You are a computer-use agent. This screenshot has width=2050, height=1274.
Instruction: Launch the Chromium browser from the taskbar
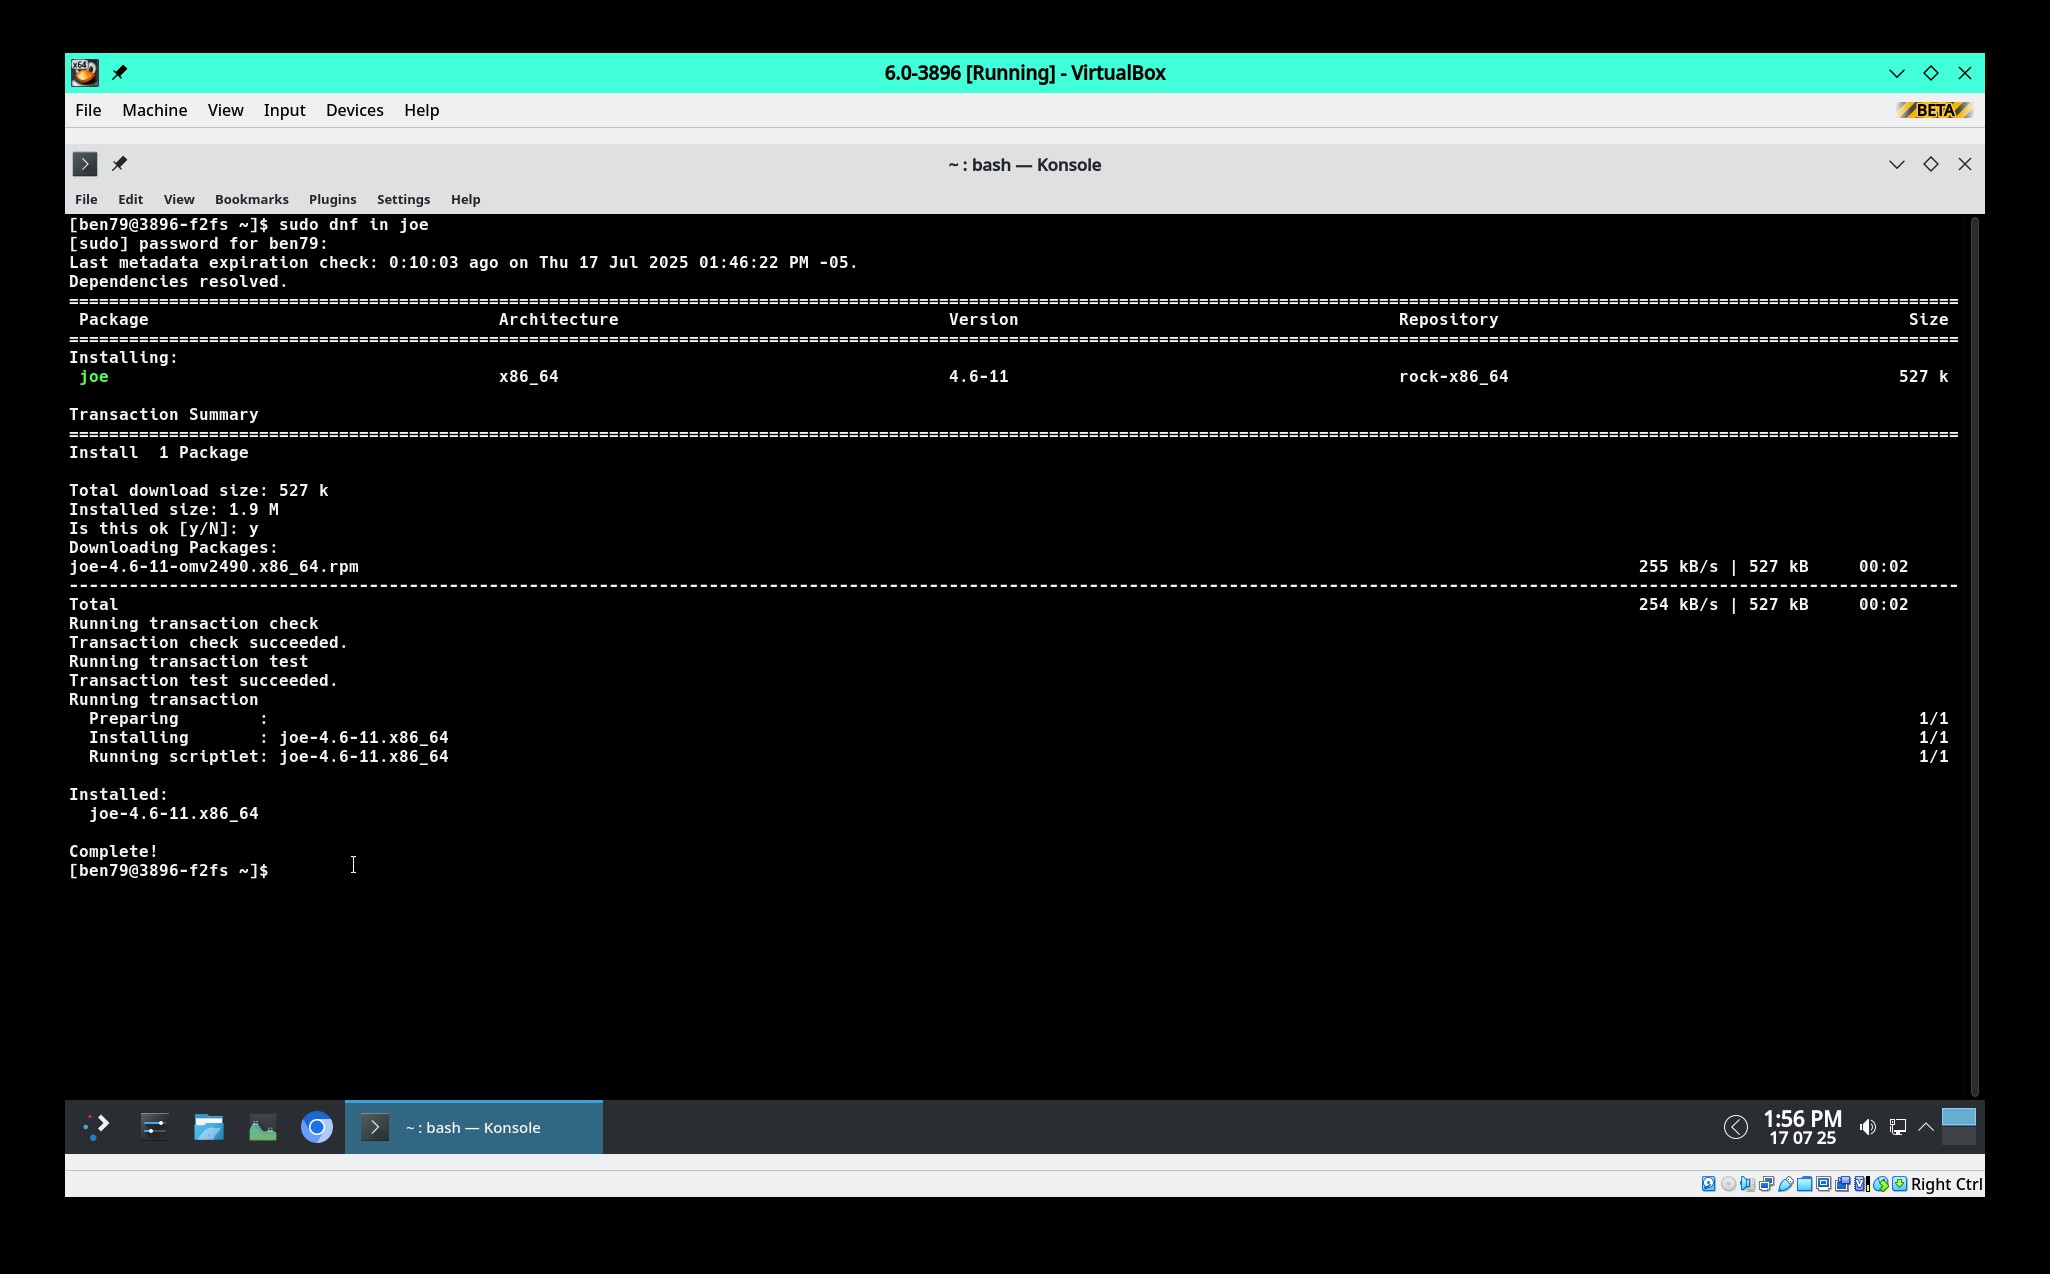[316, 1127]
